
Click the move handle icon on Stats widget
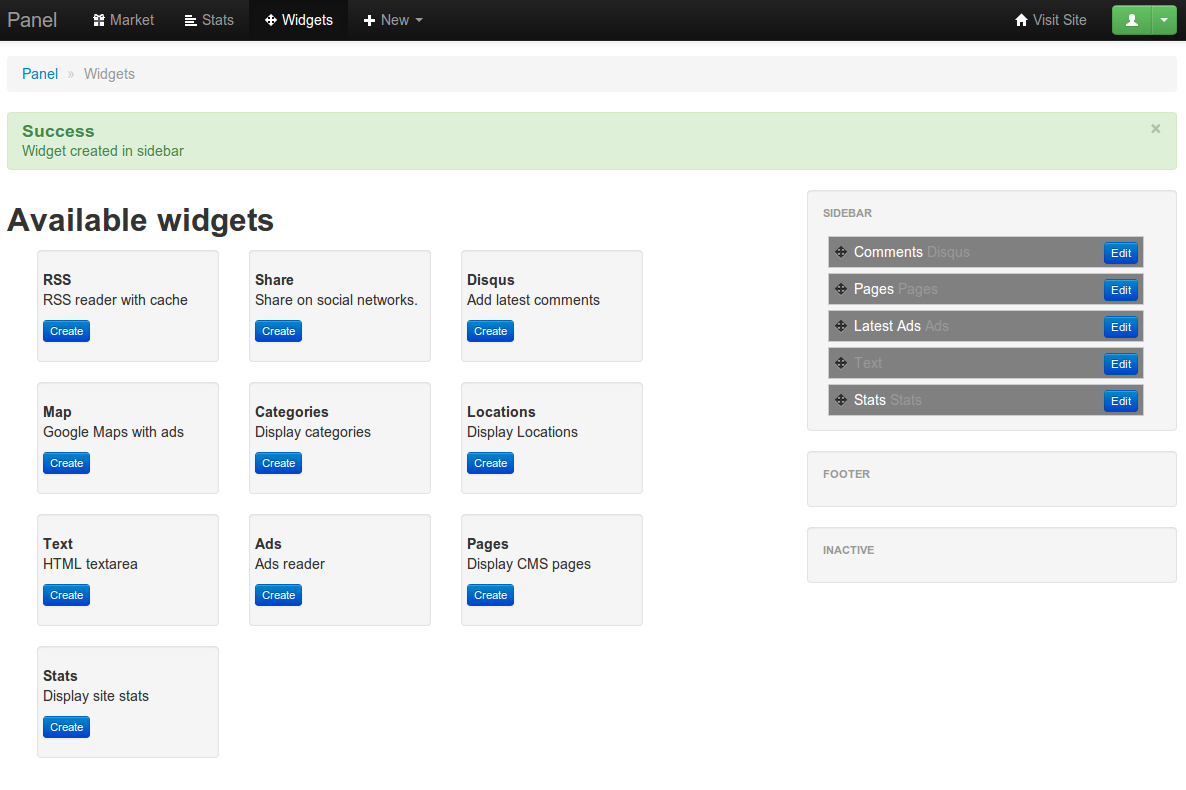point(841,400)
